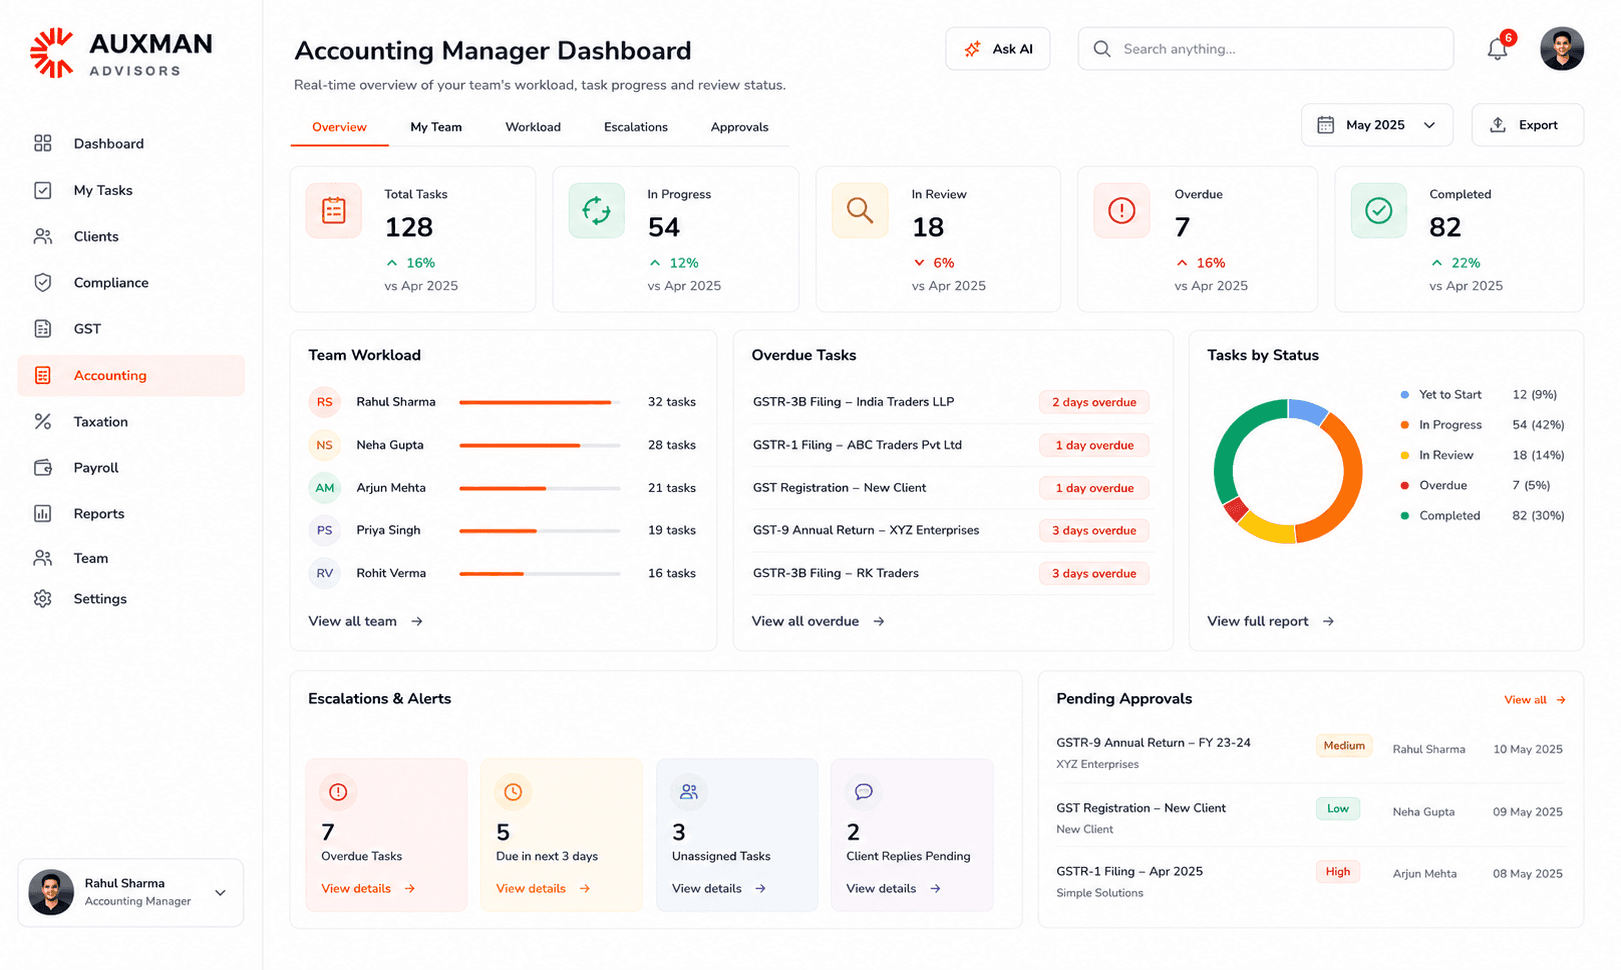The image size is (1621, 970).
Task: Open the profile avatar in the header
Action: (1561, 49)
